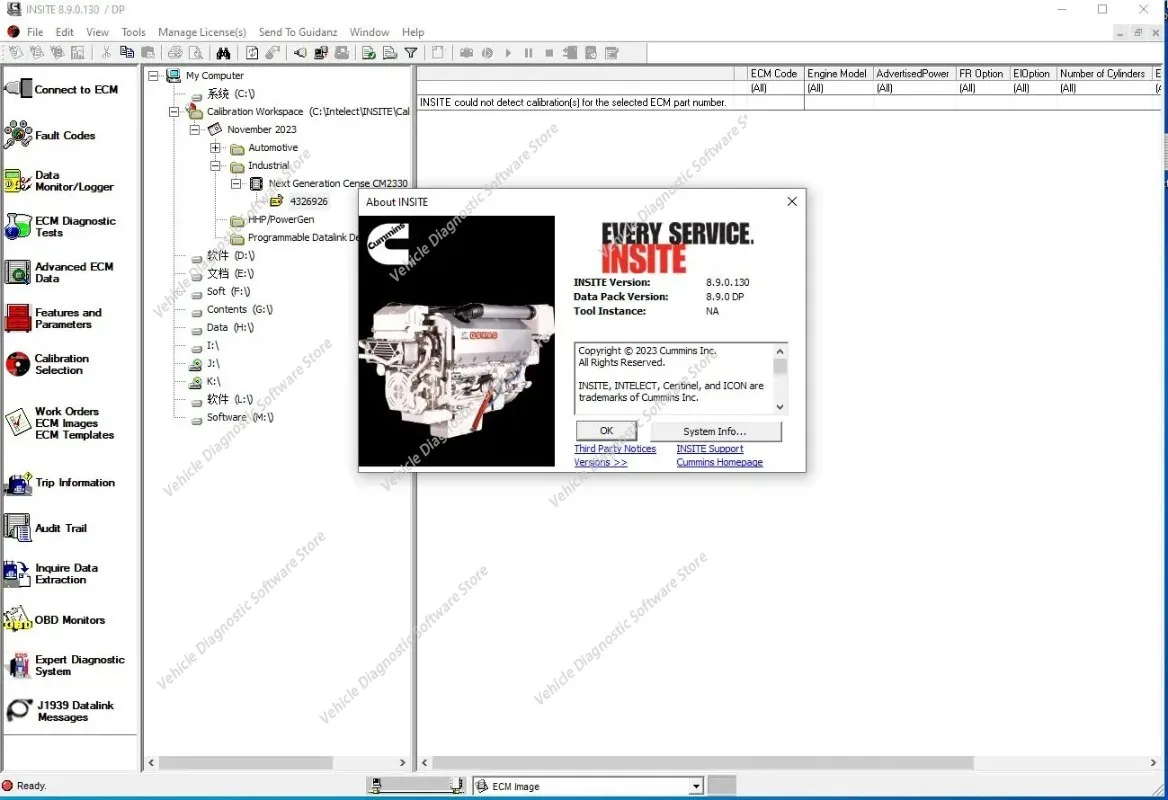
Task: Click the System Info... button
Action: (716, 431)
